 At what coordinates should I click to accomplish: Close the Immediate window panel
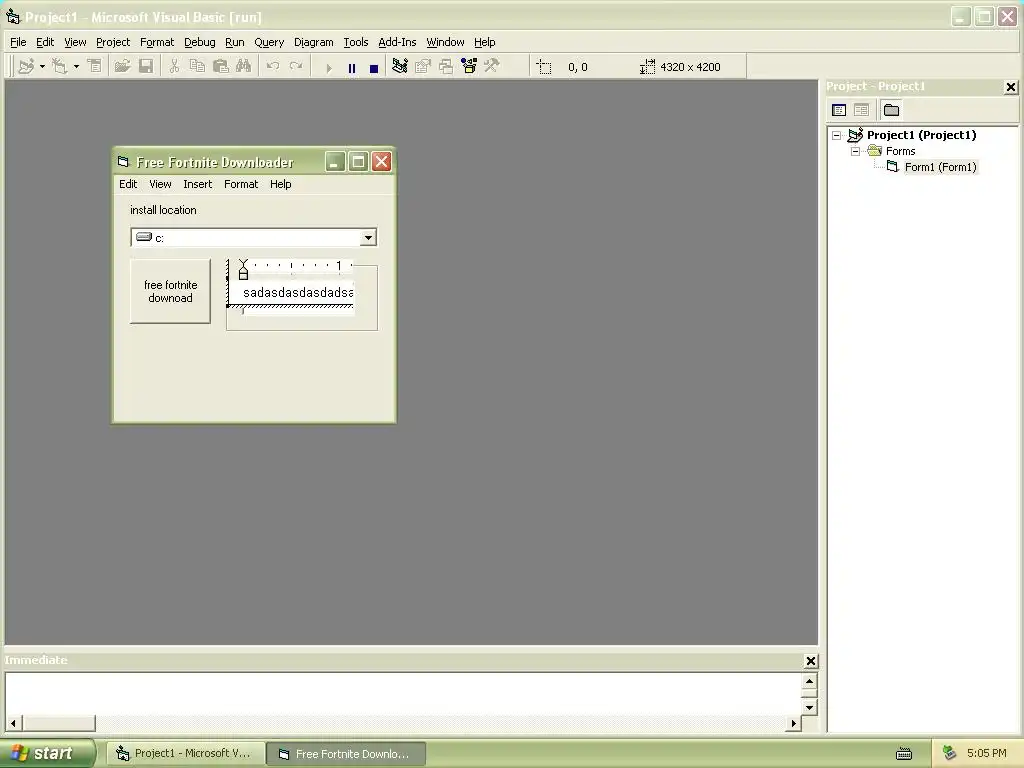(810, 662)
